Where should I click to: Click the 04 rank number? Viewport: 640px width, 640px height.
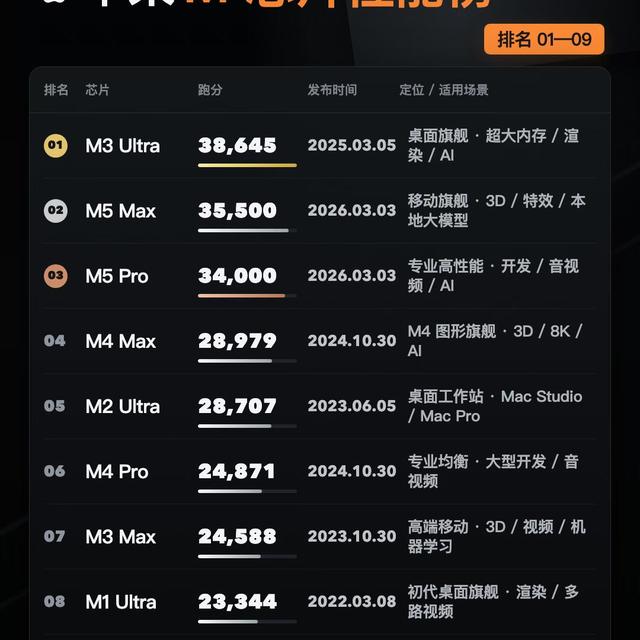click(x=55, y=341)
